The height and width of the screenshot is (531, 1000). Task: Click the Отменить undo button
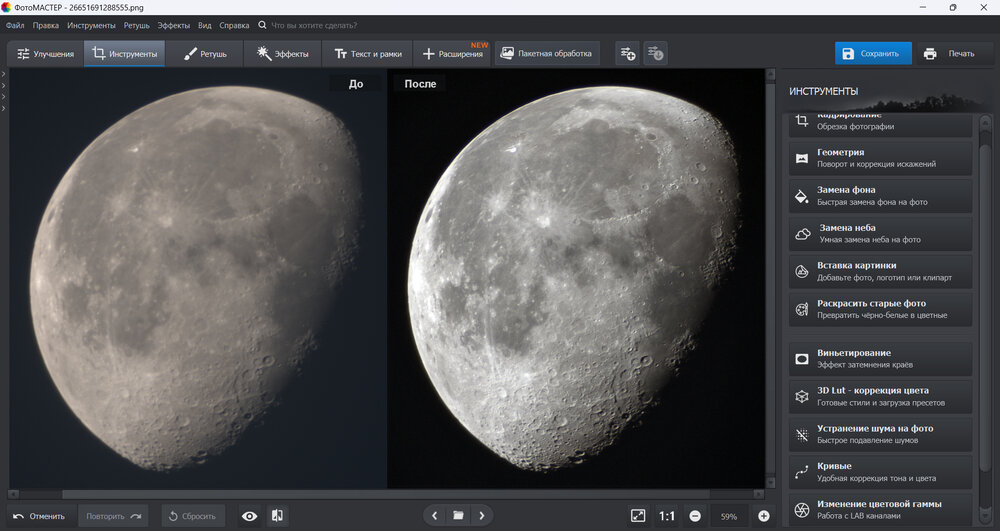tap(39, 516)
